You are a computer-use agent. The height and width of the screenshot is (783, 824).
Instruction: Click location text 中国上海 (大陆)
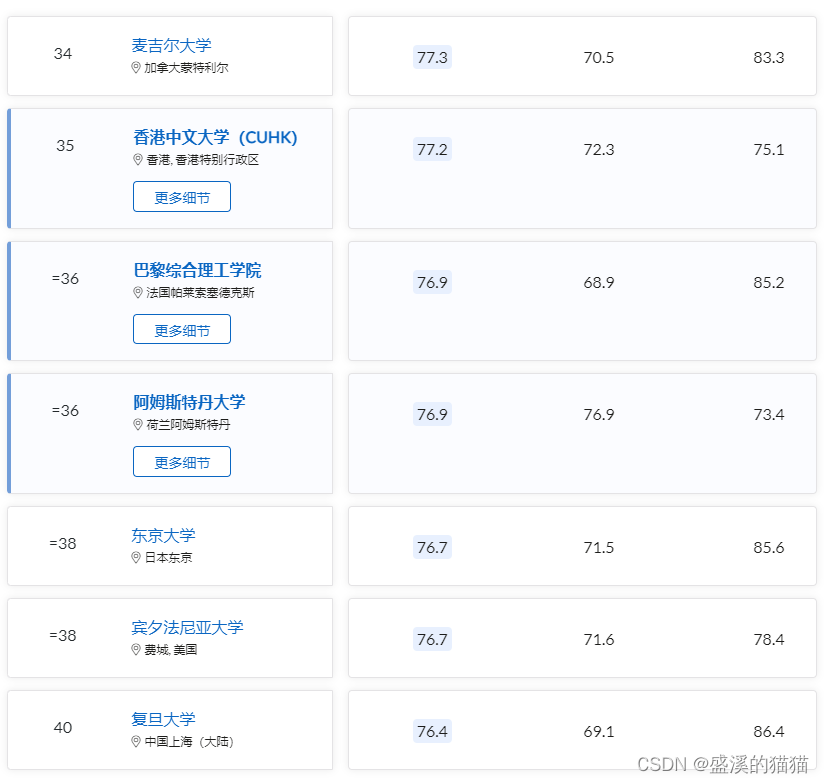[189, 741]
